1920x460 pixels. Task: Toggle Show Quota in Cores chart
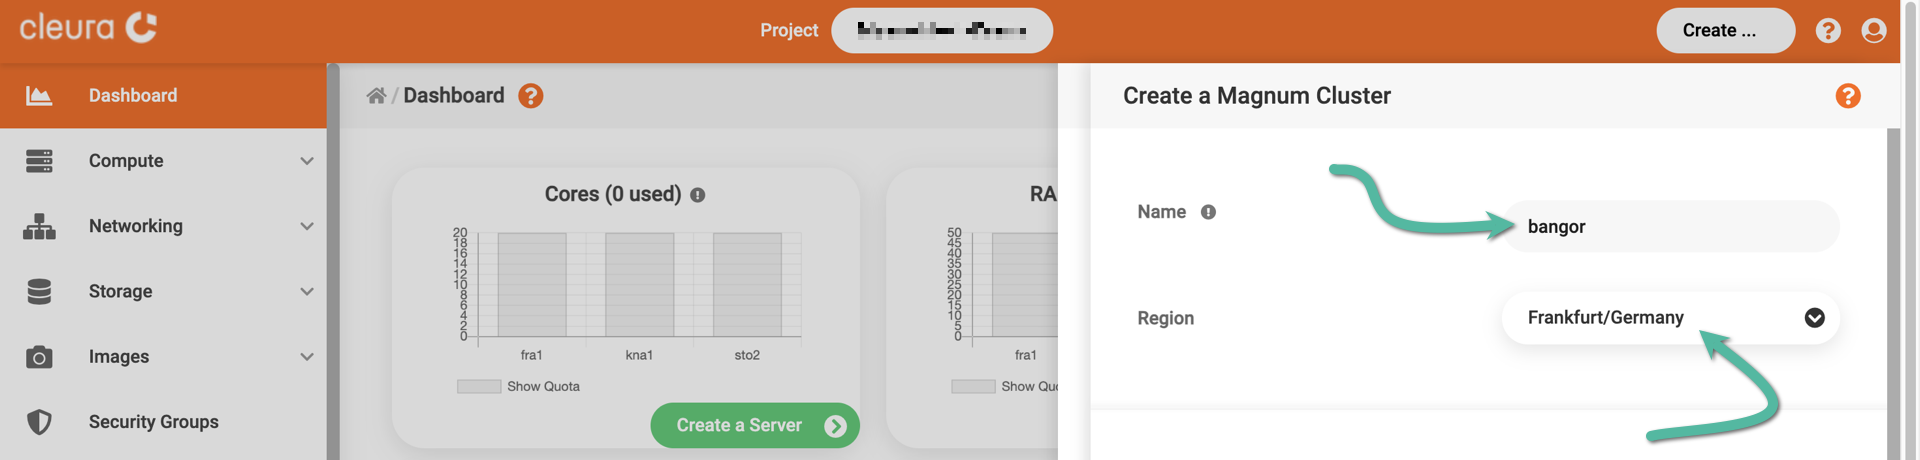point(479,387)
